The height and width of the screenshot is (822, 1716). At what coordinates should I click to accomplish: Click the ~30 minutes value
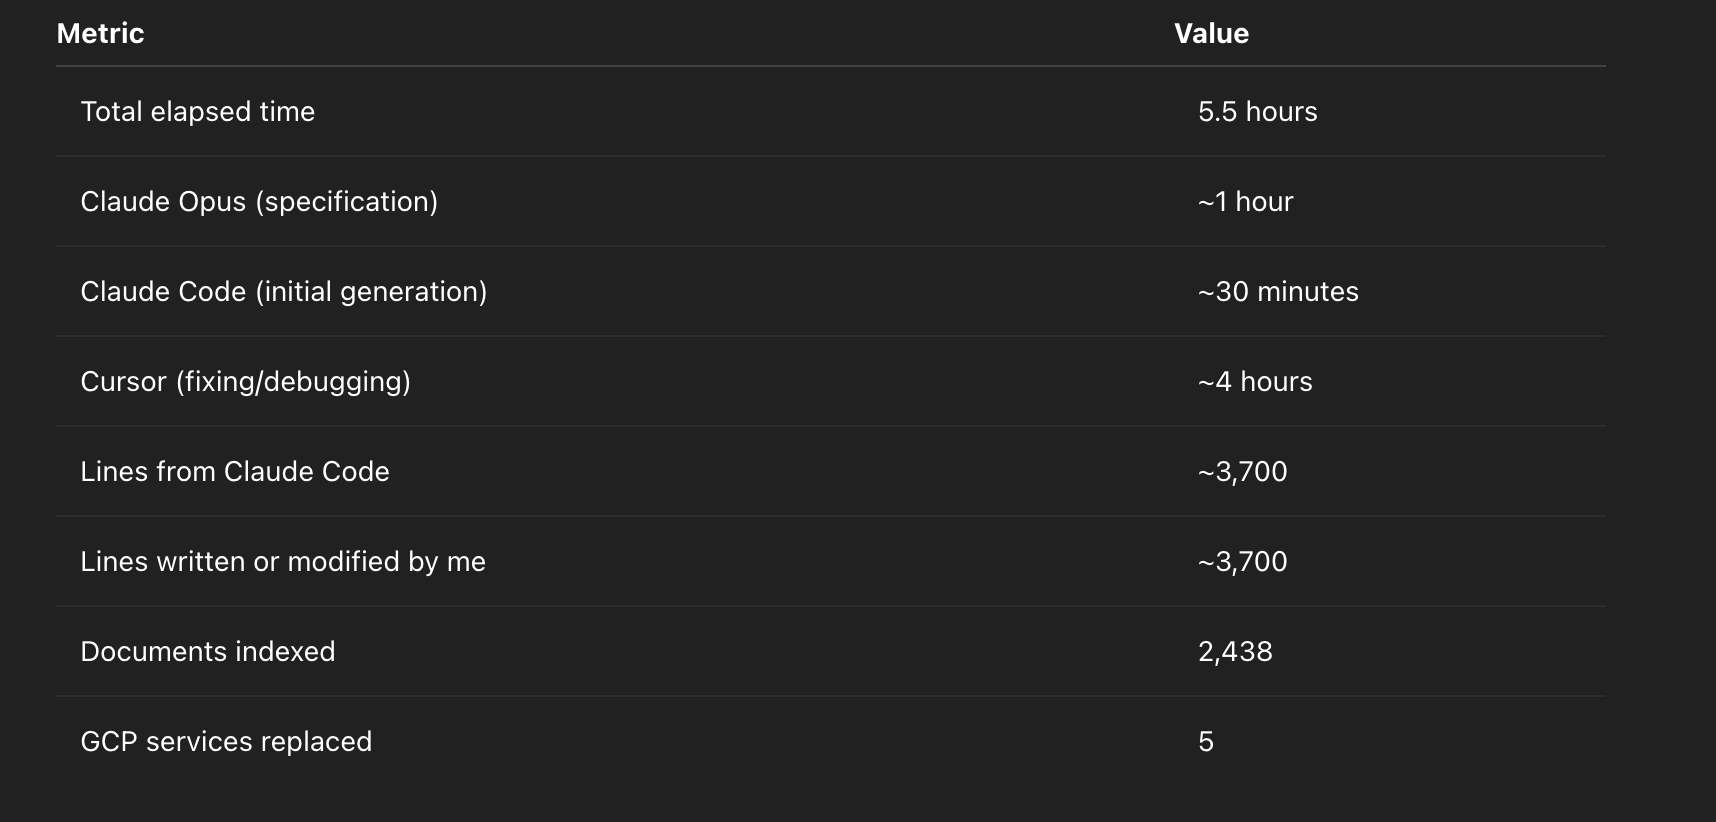(x=1279, y=291)
